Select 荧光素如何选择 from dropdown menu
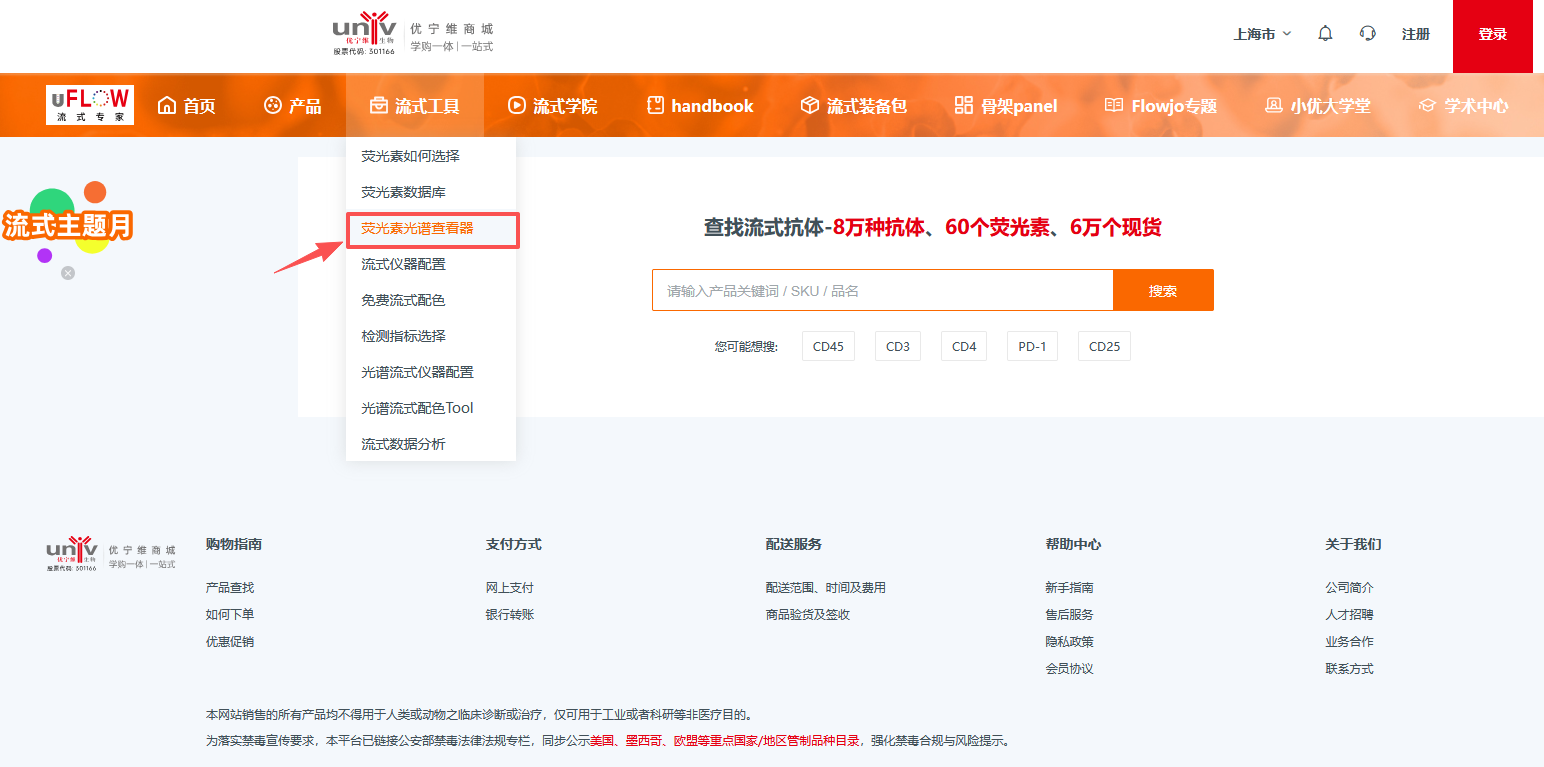Screen dimensions: 1544x767 coord(431,156)
